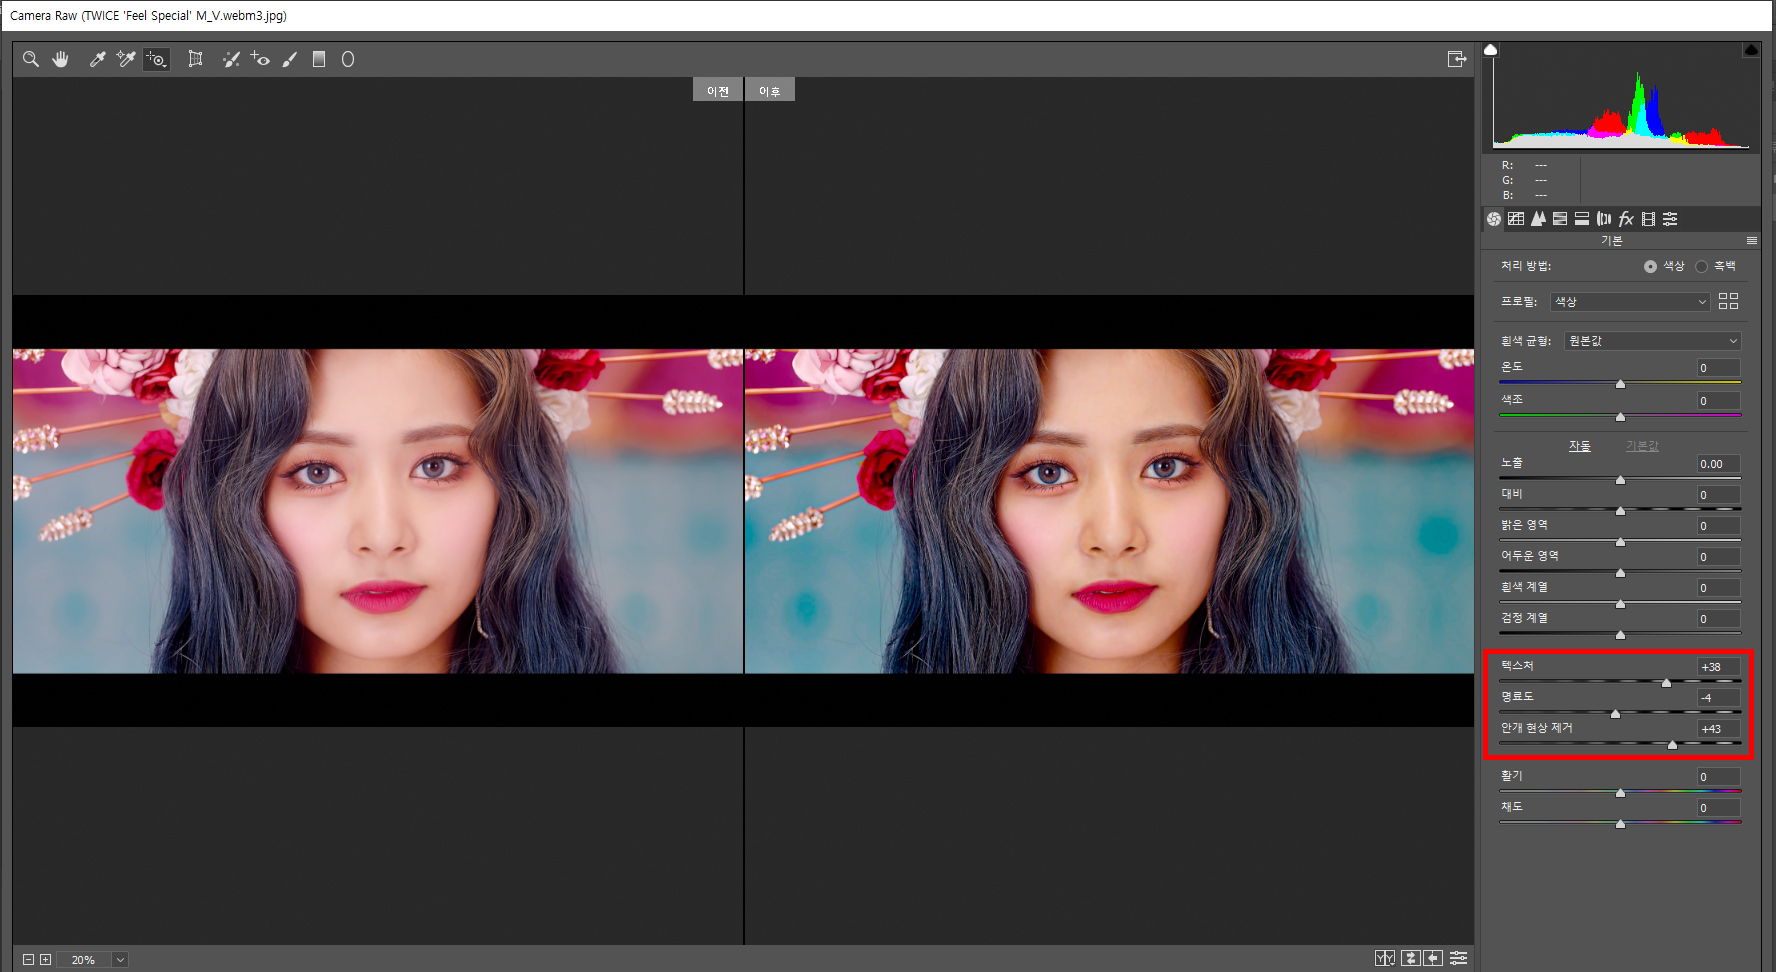Select the Adjustment Brush tool

click(290, 59)
